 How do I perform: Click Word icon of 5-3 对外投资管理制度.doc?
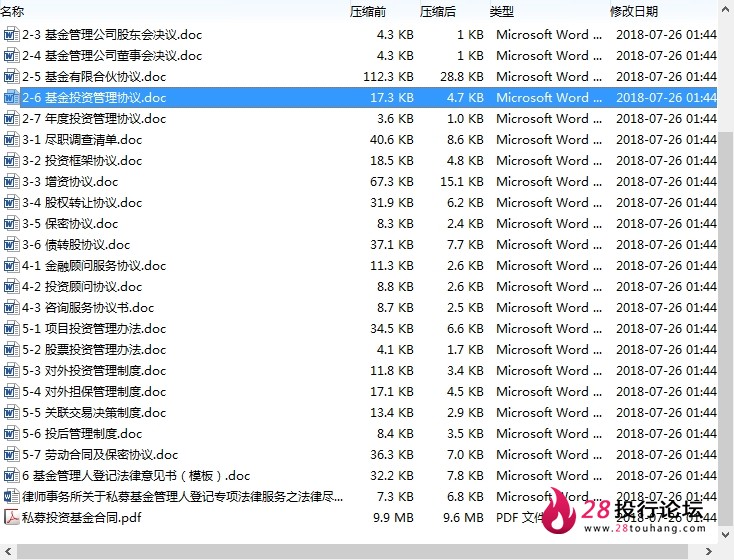pyautogui.click(x=11, y=370)
